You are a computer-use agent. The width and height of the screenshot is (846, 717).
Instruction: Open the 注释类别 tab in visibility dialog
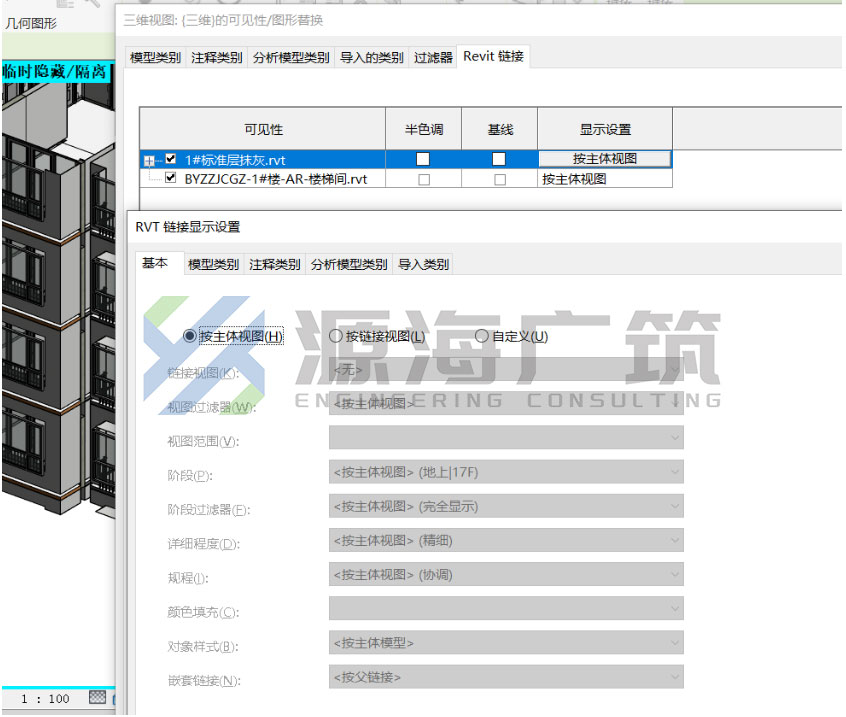tap(216, 57)
